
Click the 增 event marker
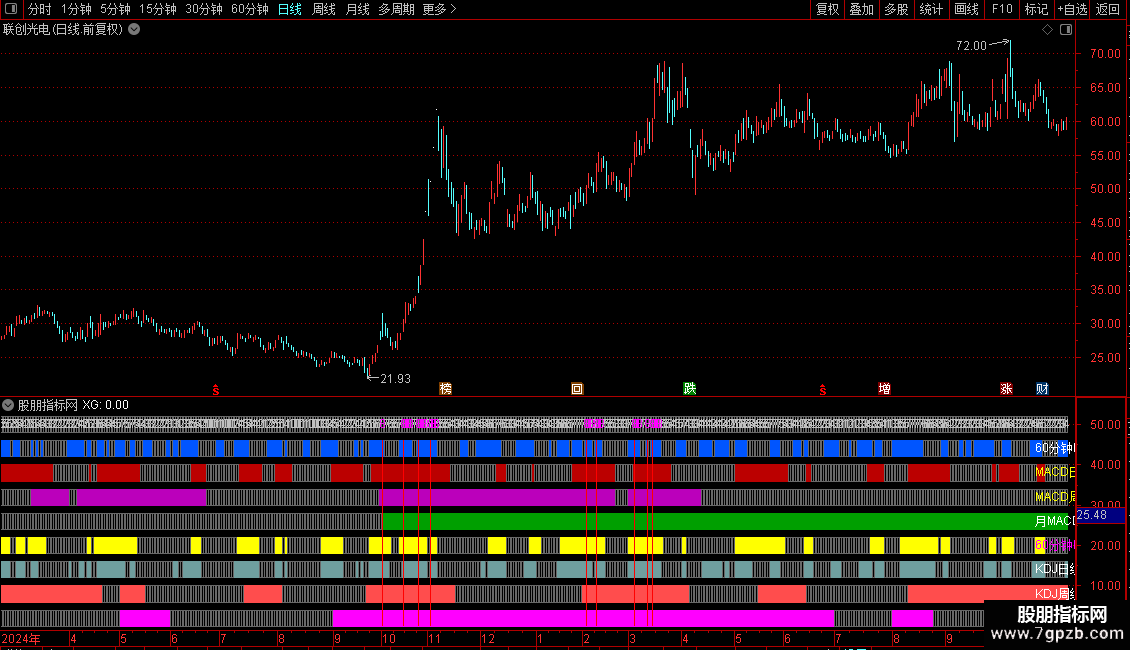pos(884,388)
